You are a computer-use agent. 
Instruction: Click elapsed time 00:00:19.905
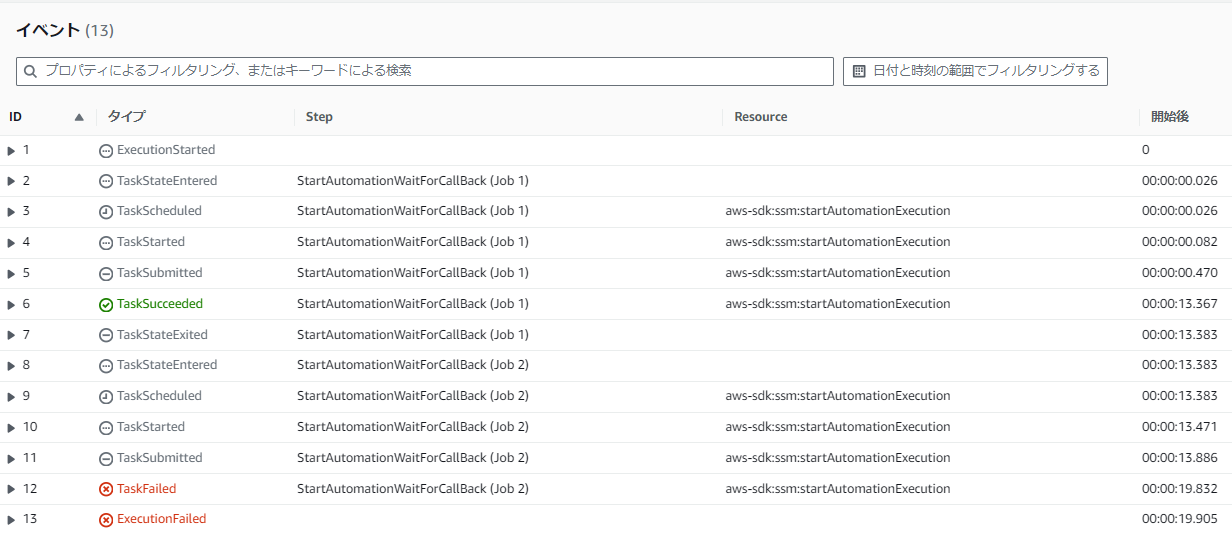coord(1179,519)
